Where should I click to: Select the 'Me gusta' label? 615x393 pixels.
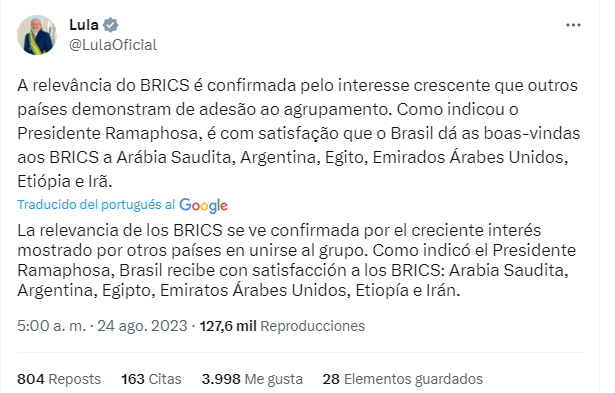point(274,379)
